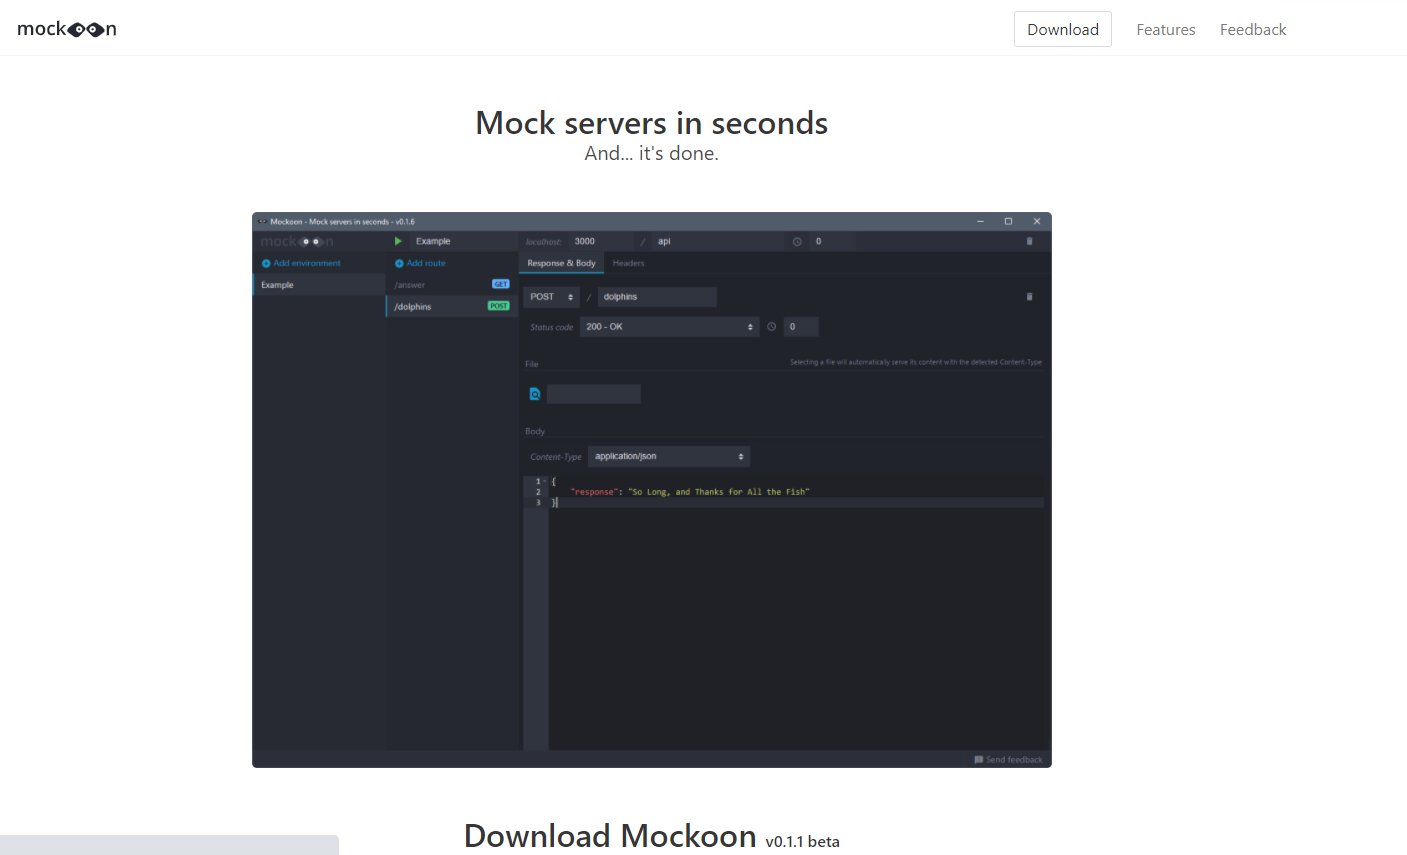Click the faded Mockoon logo inside the app sidebar

(297, 241)
